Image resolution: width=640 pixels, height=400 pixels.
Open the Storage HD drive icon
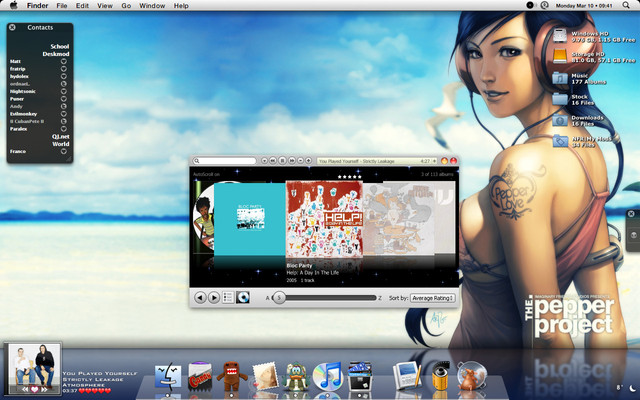coord(560,56)
